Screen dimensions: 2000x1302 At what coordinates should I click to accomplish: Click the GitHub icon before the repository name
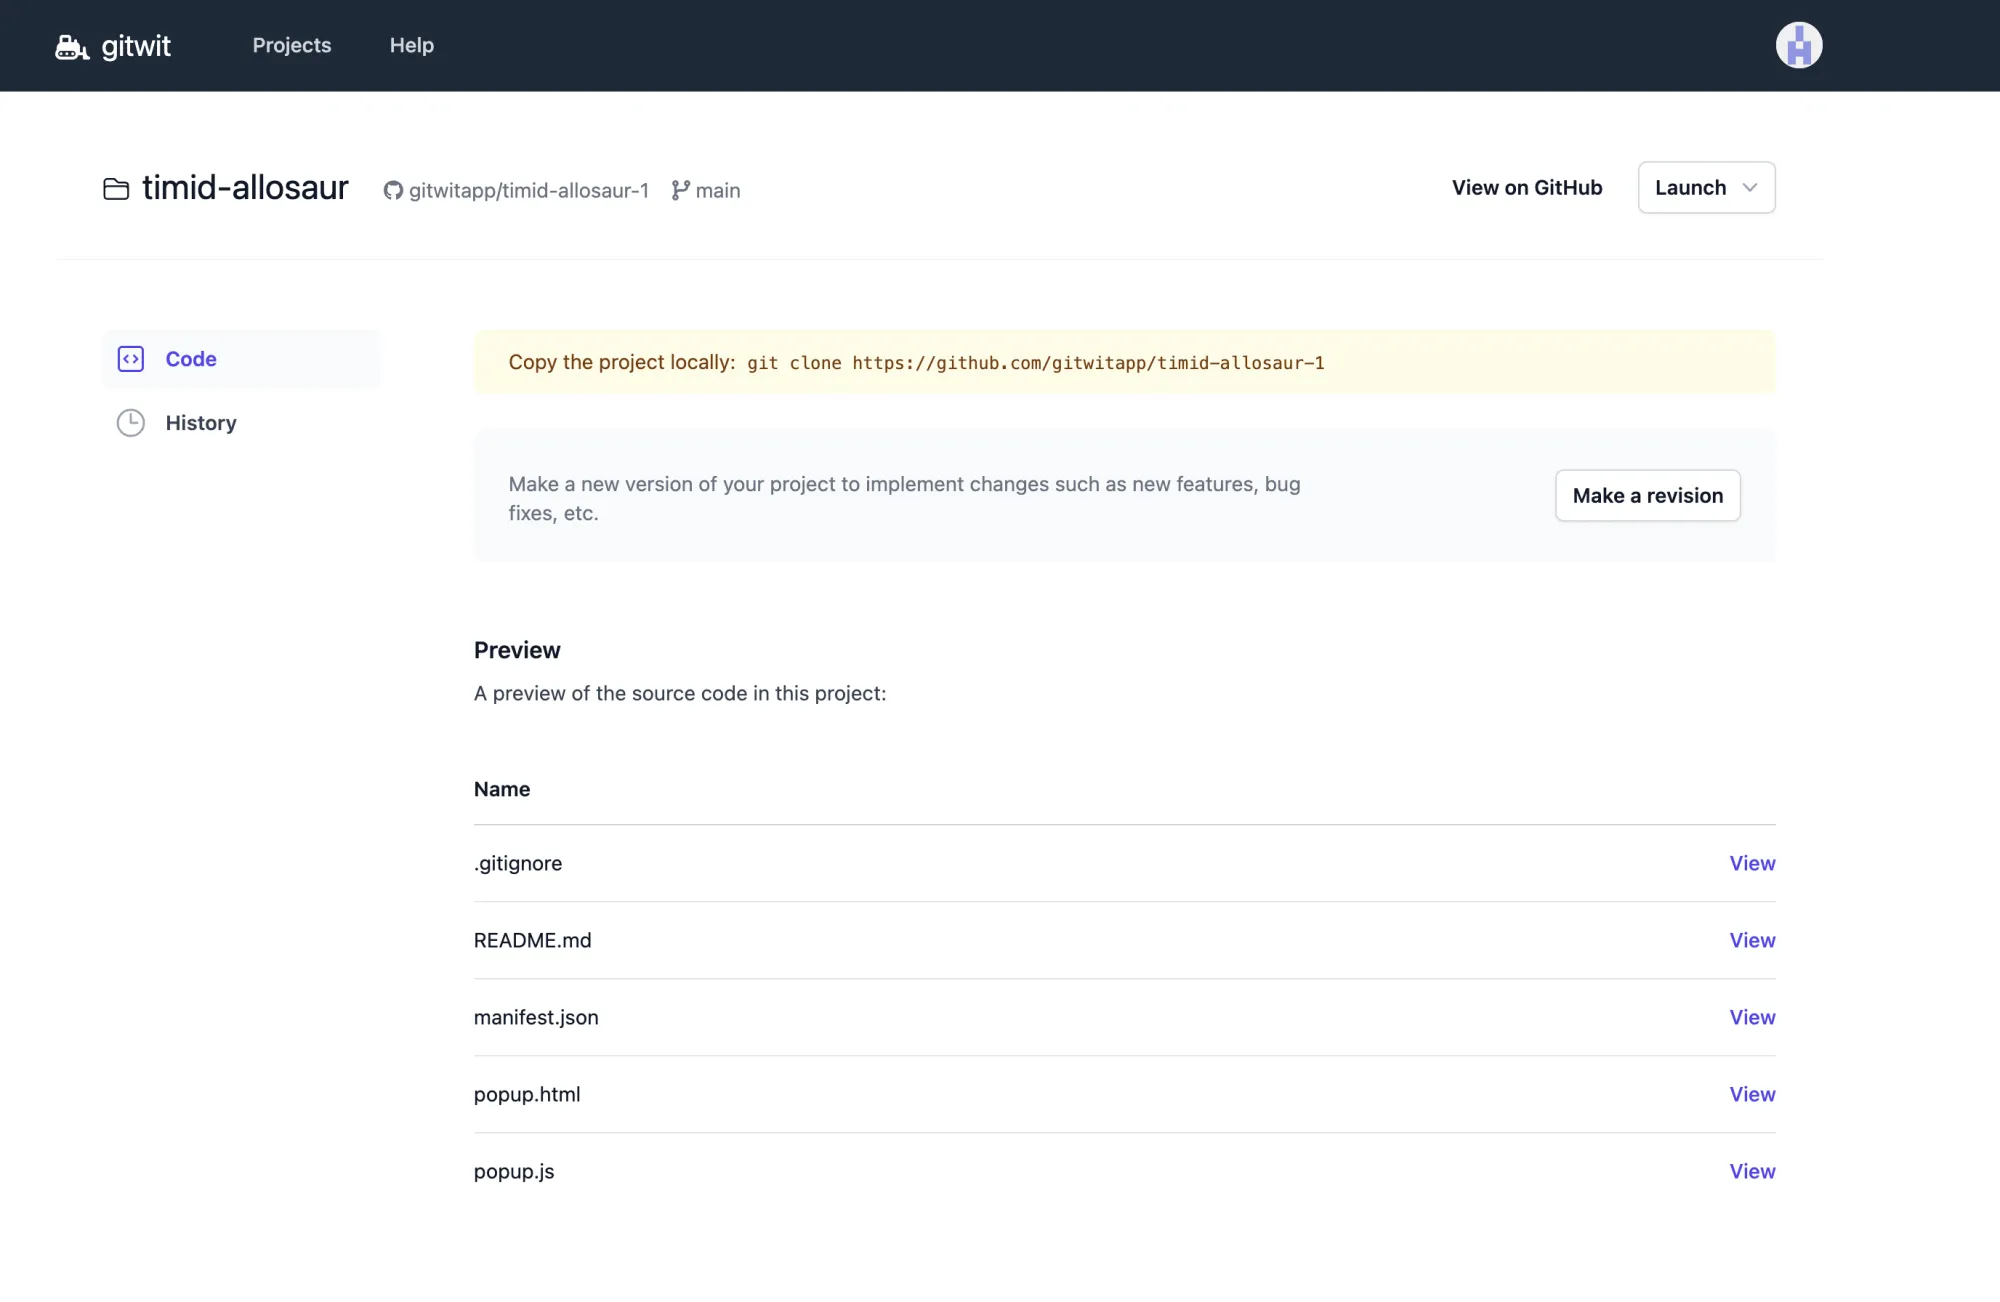[x=391, y=190]
